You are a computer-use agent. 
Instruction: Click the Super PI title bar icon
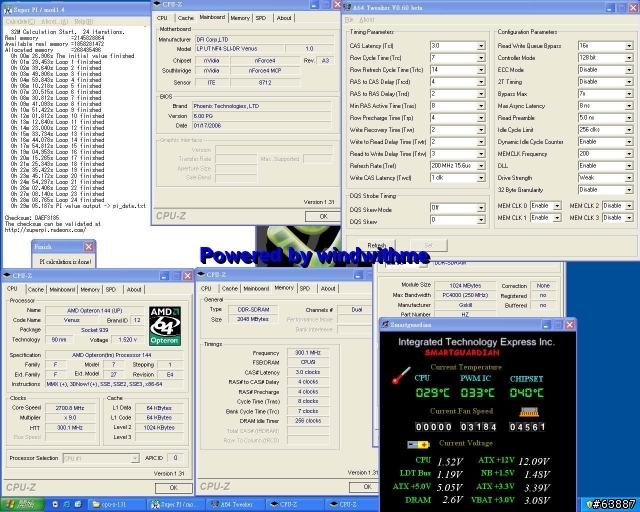pyautogui.click(x=8, y=9)
